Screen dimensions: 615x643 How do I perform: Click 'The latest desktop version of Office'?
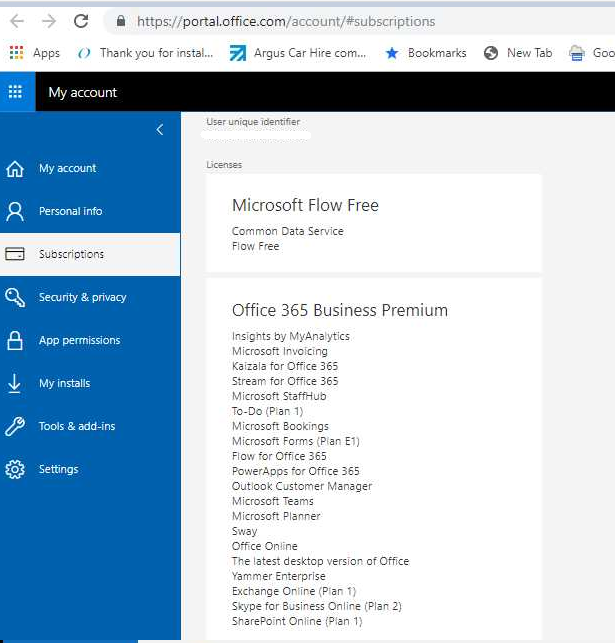point(321,561)
